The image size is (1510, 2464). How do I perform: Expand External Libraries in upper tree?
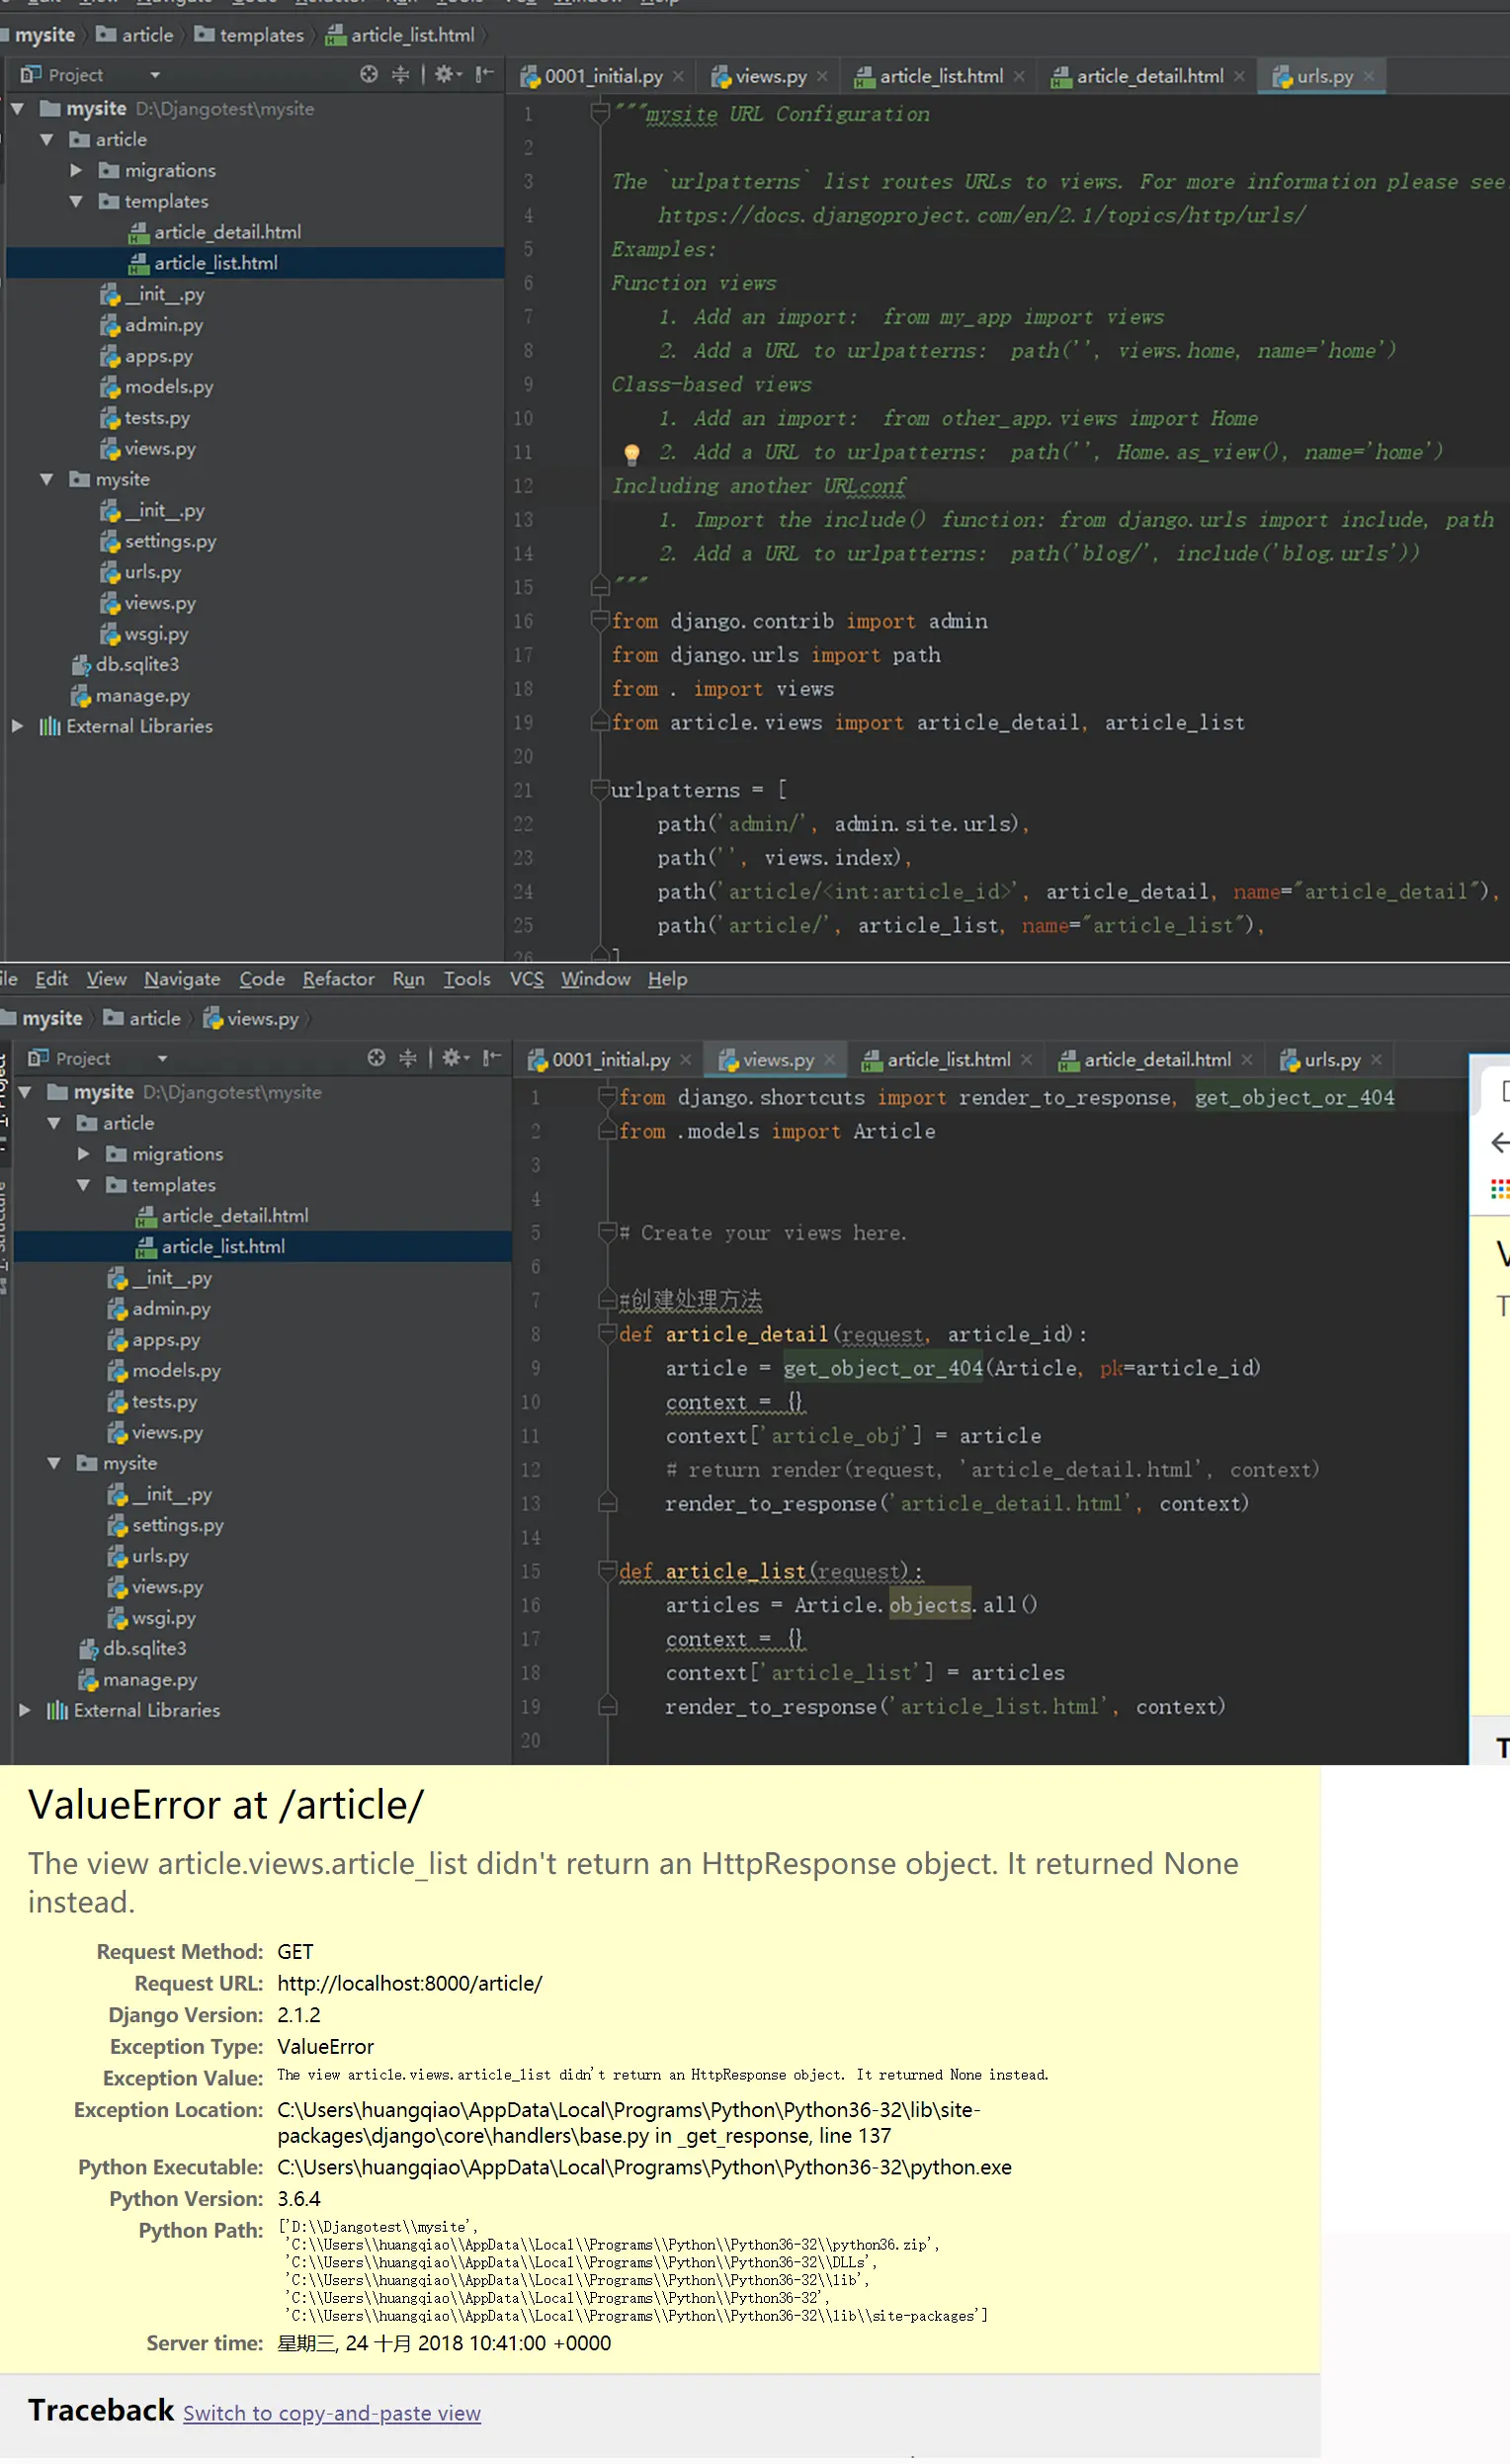pos(17,727)
